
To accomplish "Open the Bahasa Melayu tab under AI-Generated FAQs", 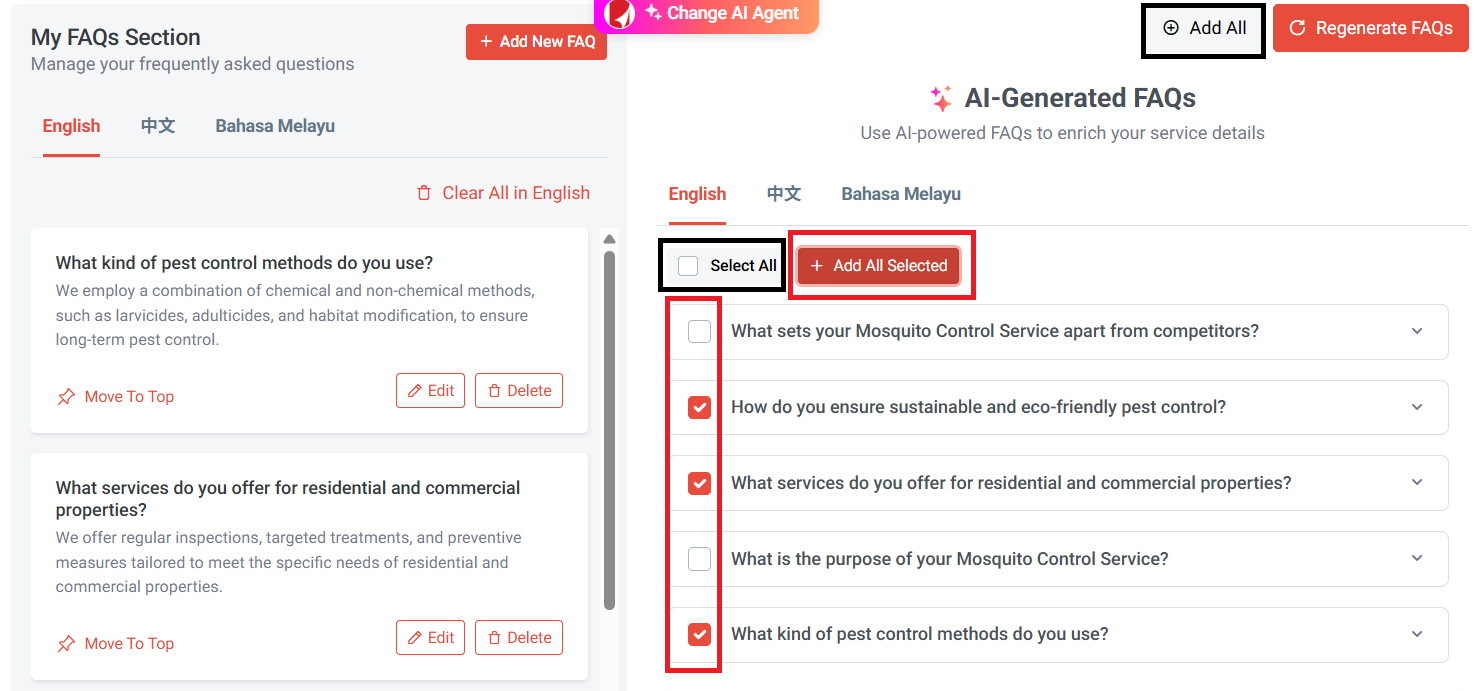I will [900, 193].
